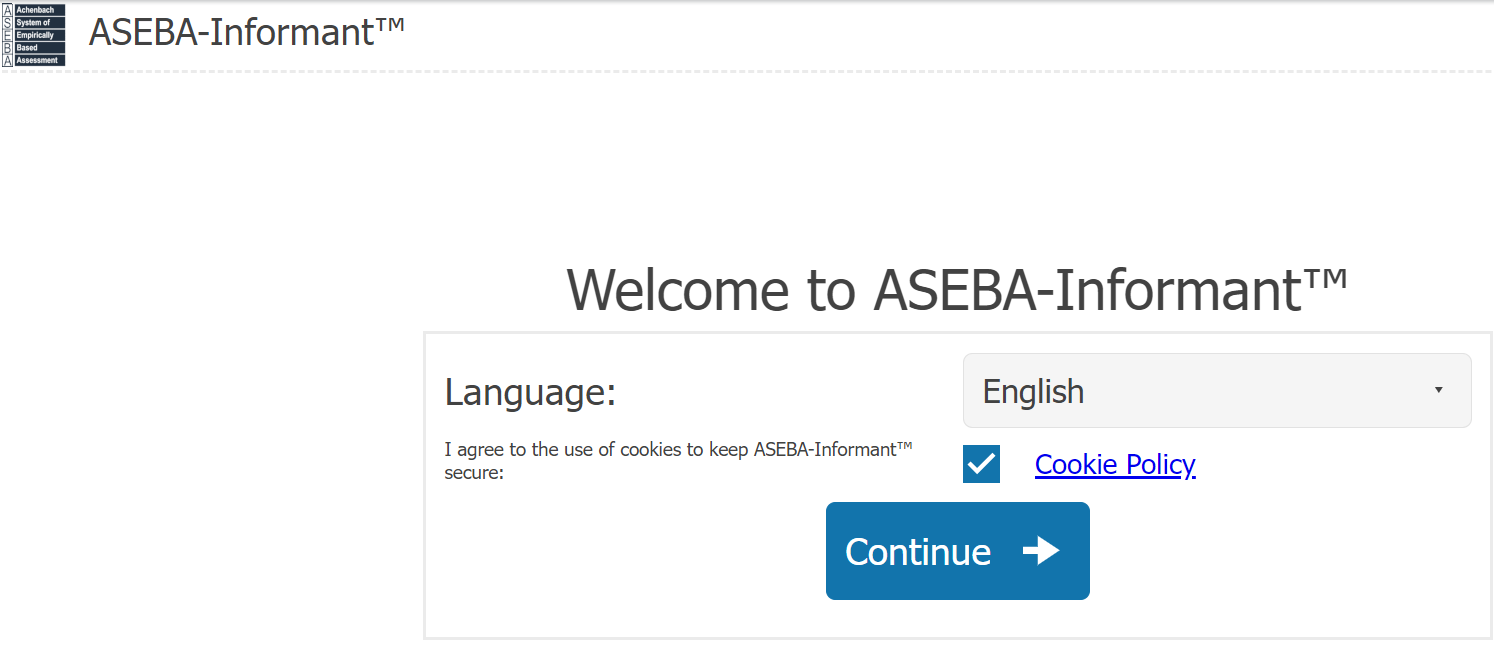Image resolution: width=1494 pixels, height=651 pixels.
Task: Click the 'Empirically' row of the logo
Action: coord(39,35)
